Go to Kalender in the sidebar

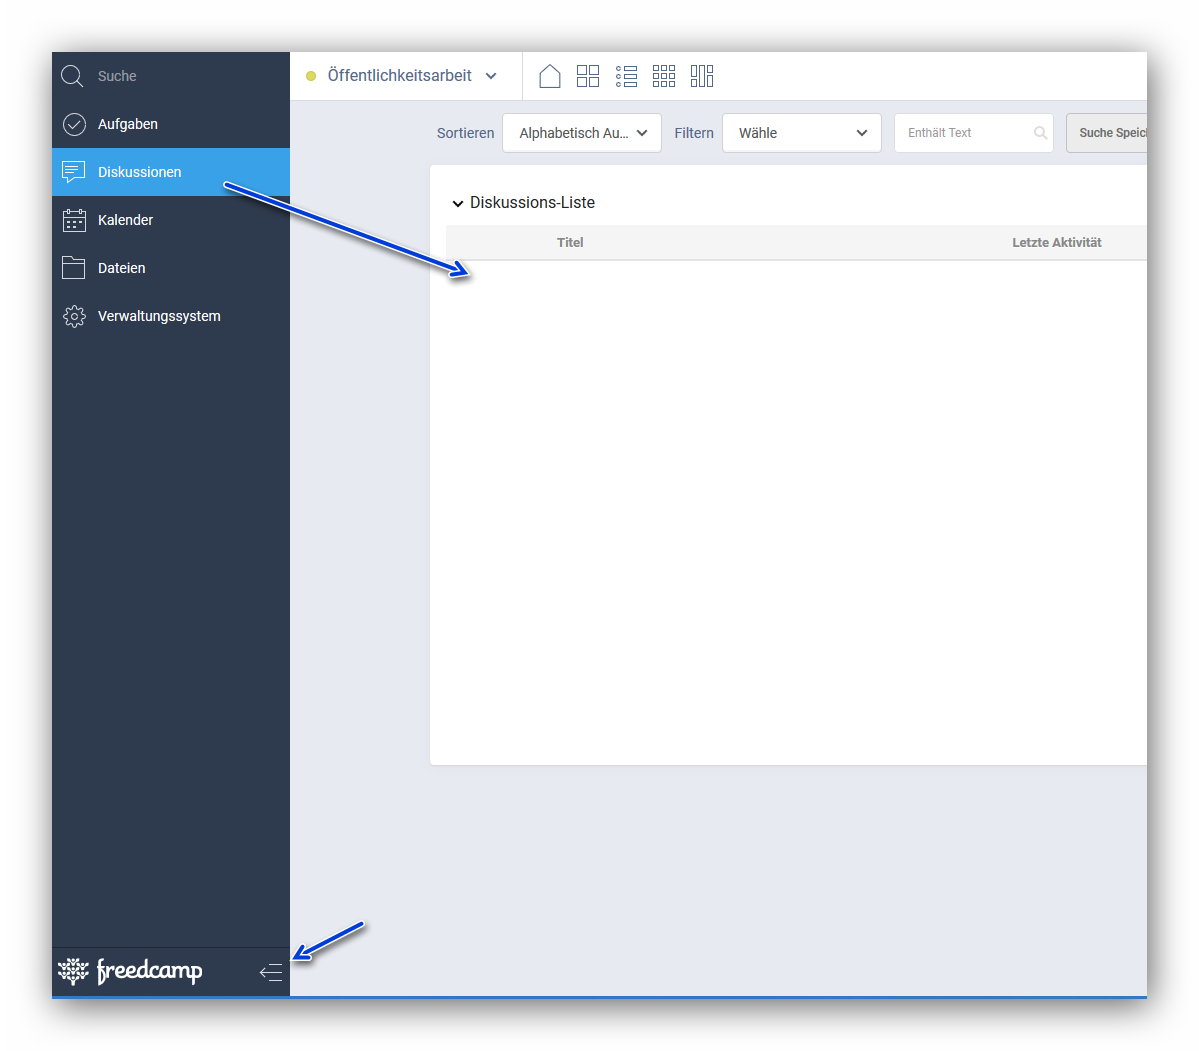coord(125,220)
